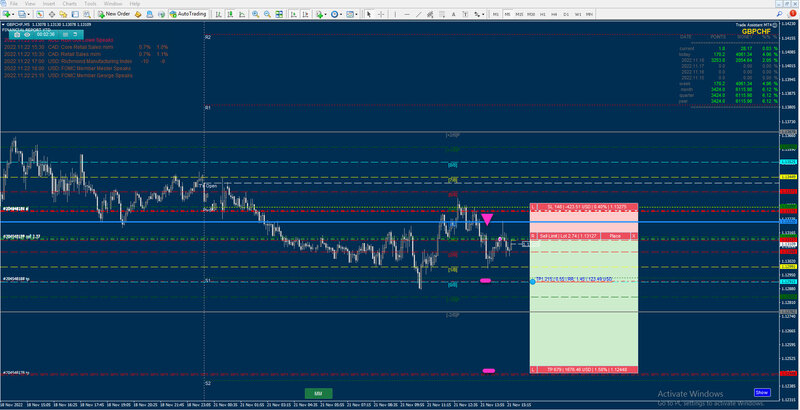Click the templates icon
The image size is (800, 410).
[x=349, y=14]
